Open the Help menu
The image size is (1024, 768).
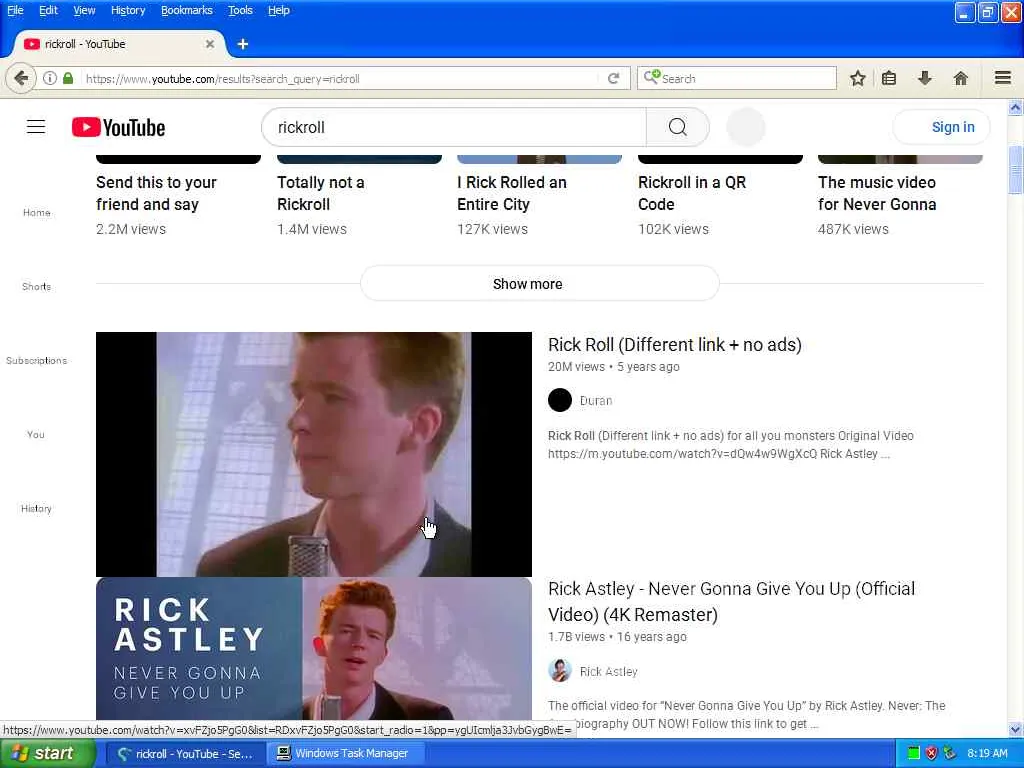coord(279,10)
